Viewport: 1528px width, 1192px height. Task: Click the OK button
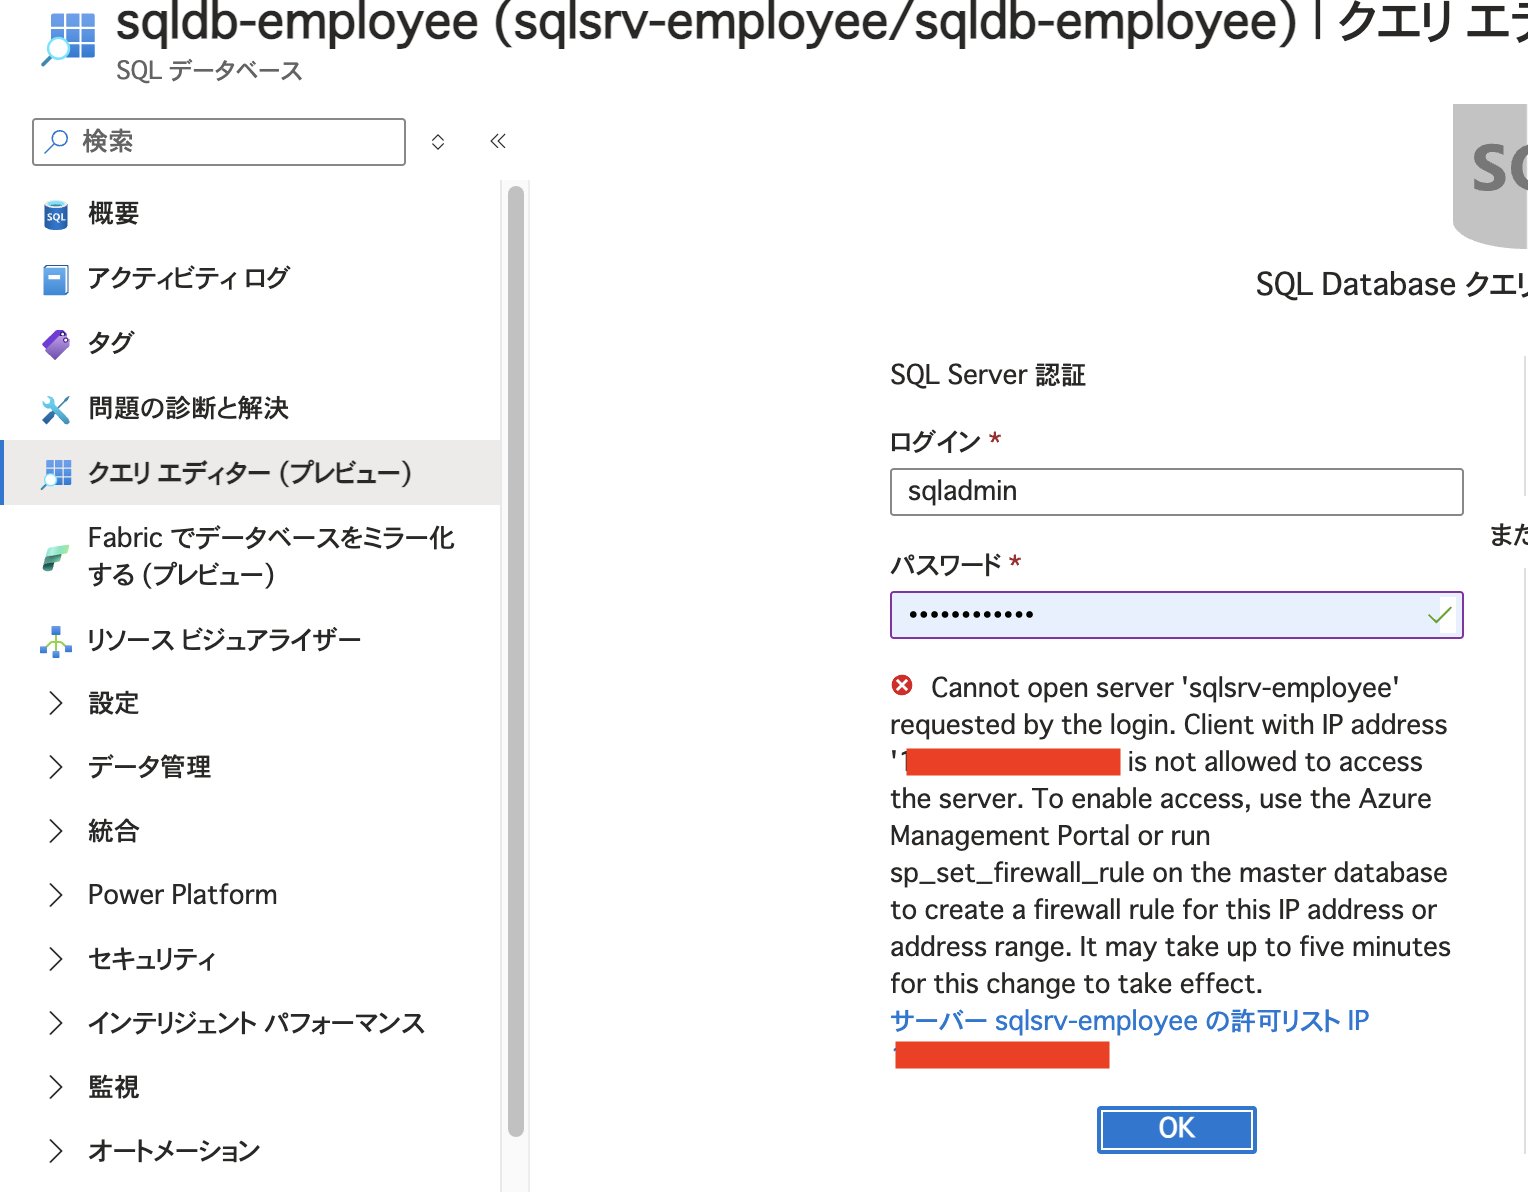pyautogui.click(x=1176, y=1128)
